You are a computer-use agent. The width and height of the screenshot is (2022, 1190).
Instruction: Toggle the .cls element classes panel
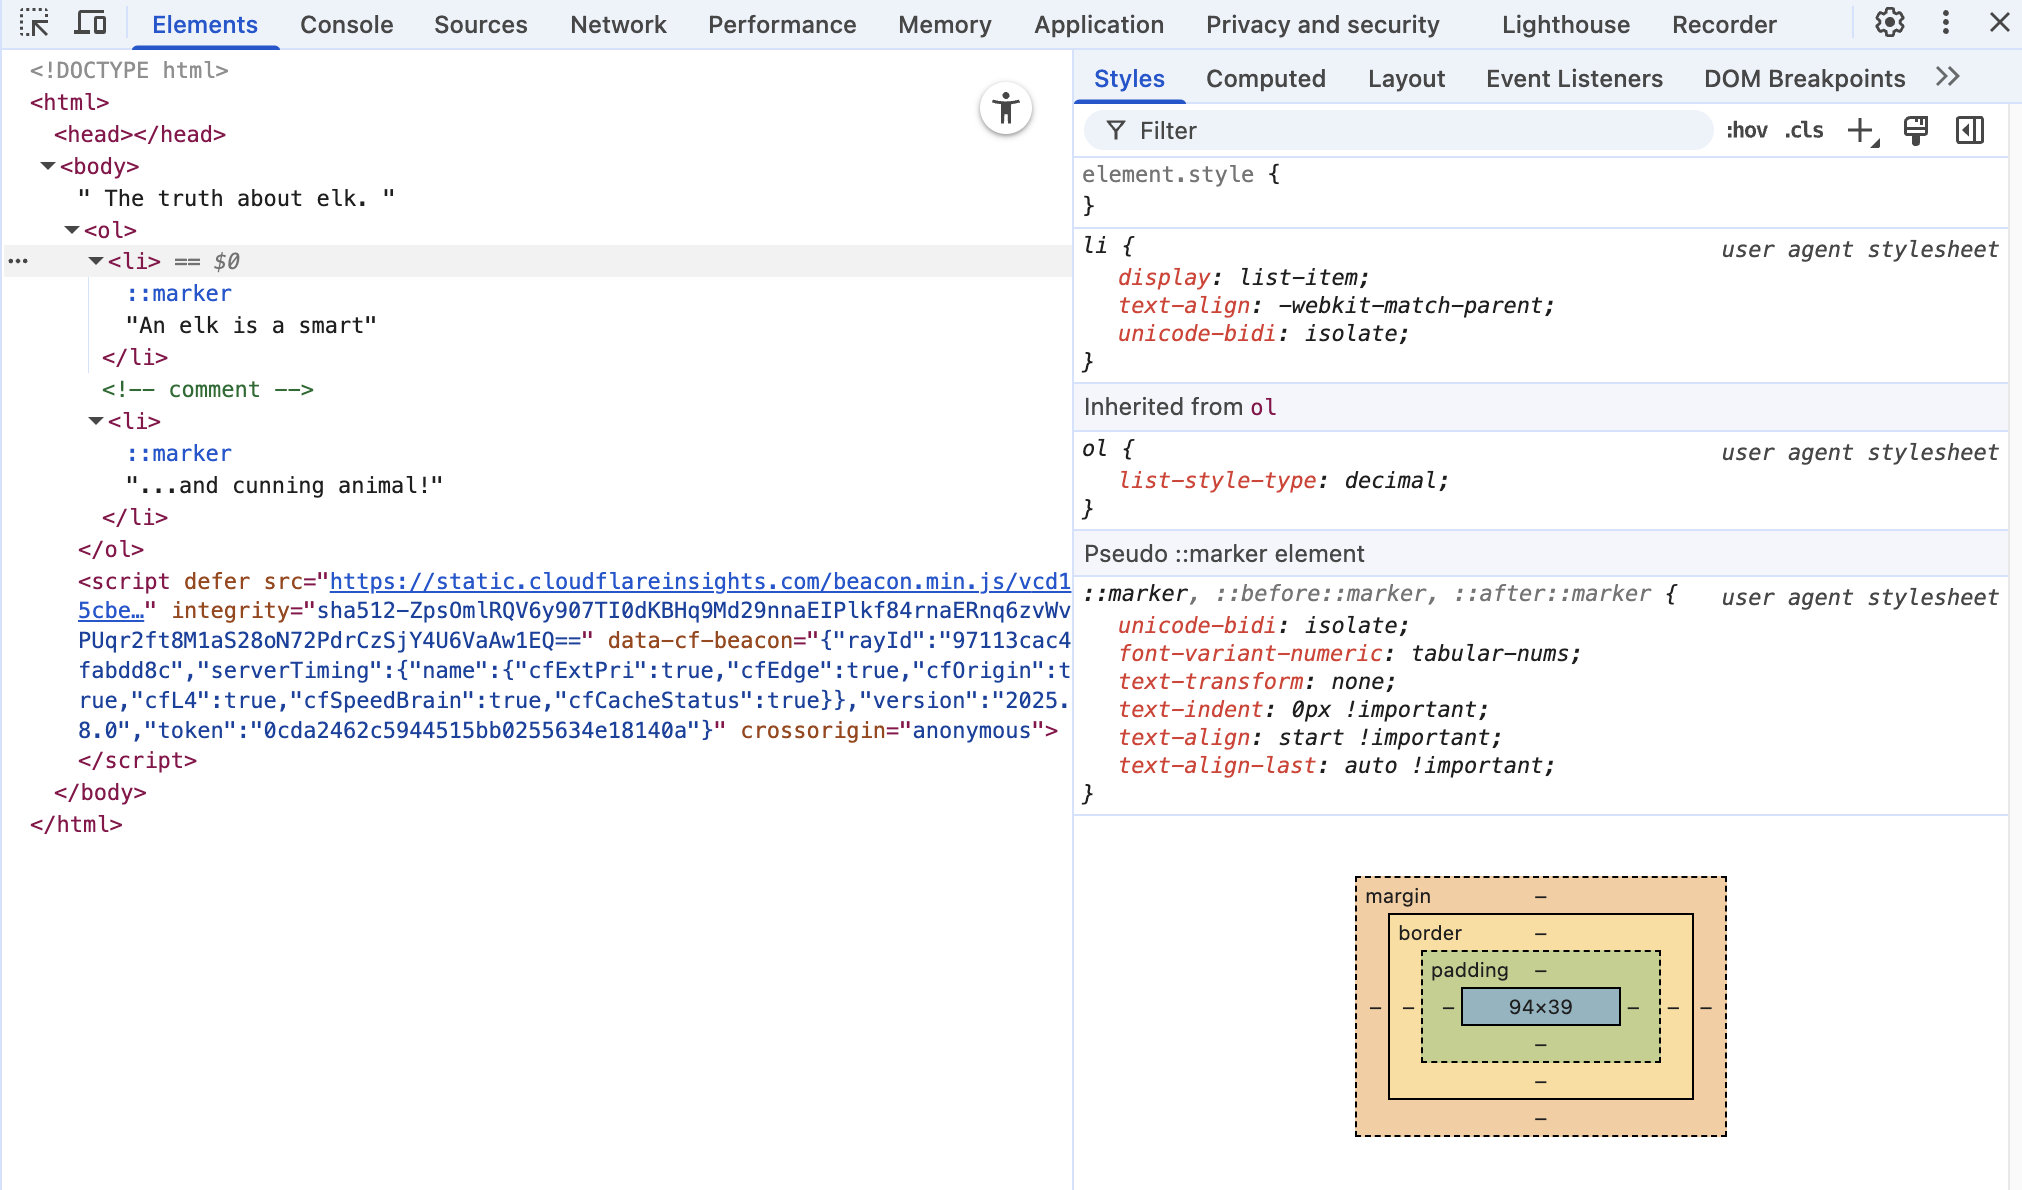tap(1804, 131)
